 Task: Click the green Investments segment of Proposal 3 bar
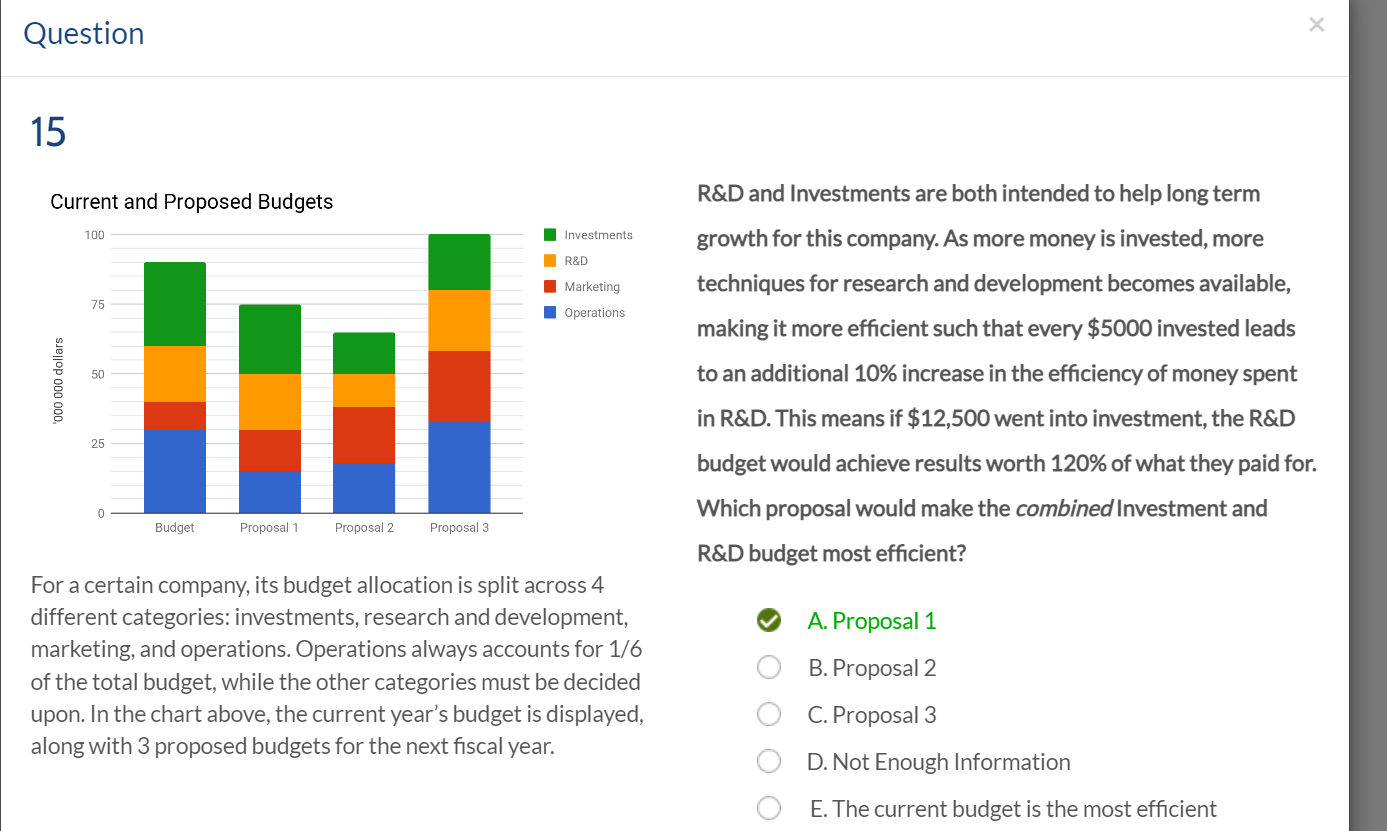click(459, 262)
